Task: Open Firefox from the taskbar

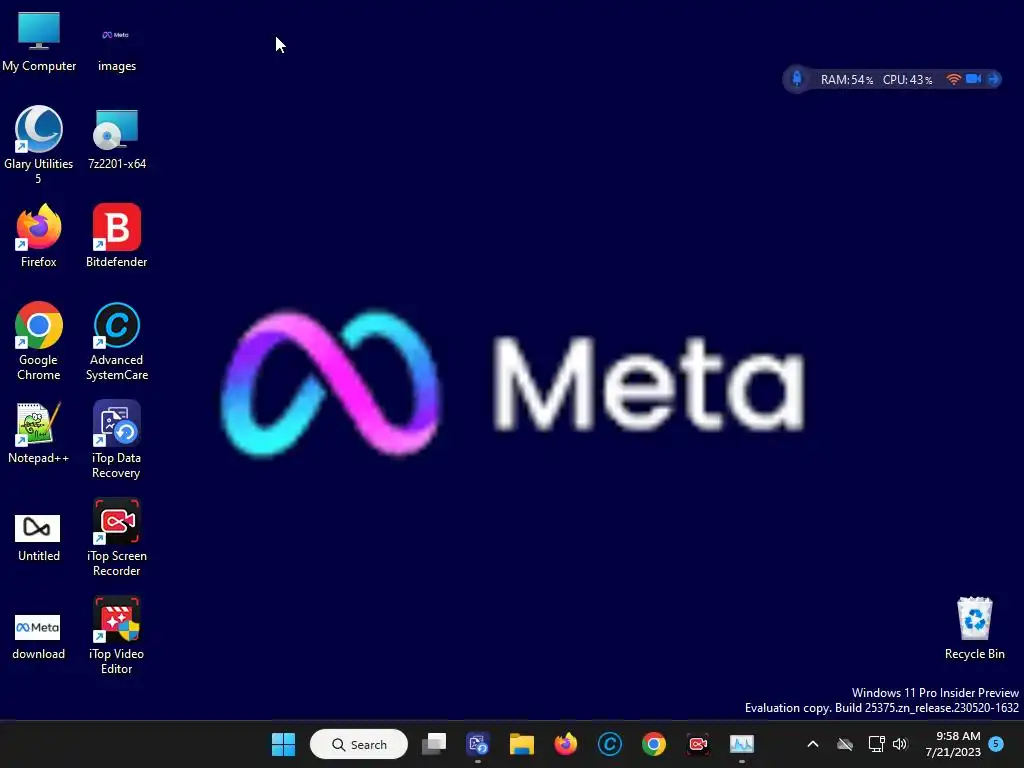Action: [566, 744]
